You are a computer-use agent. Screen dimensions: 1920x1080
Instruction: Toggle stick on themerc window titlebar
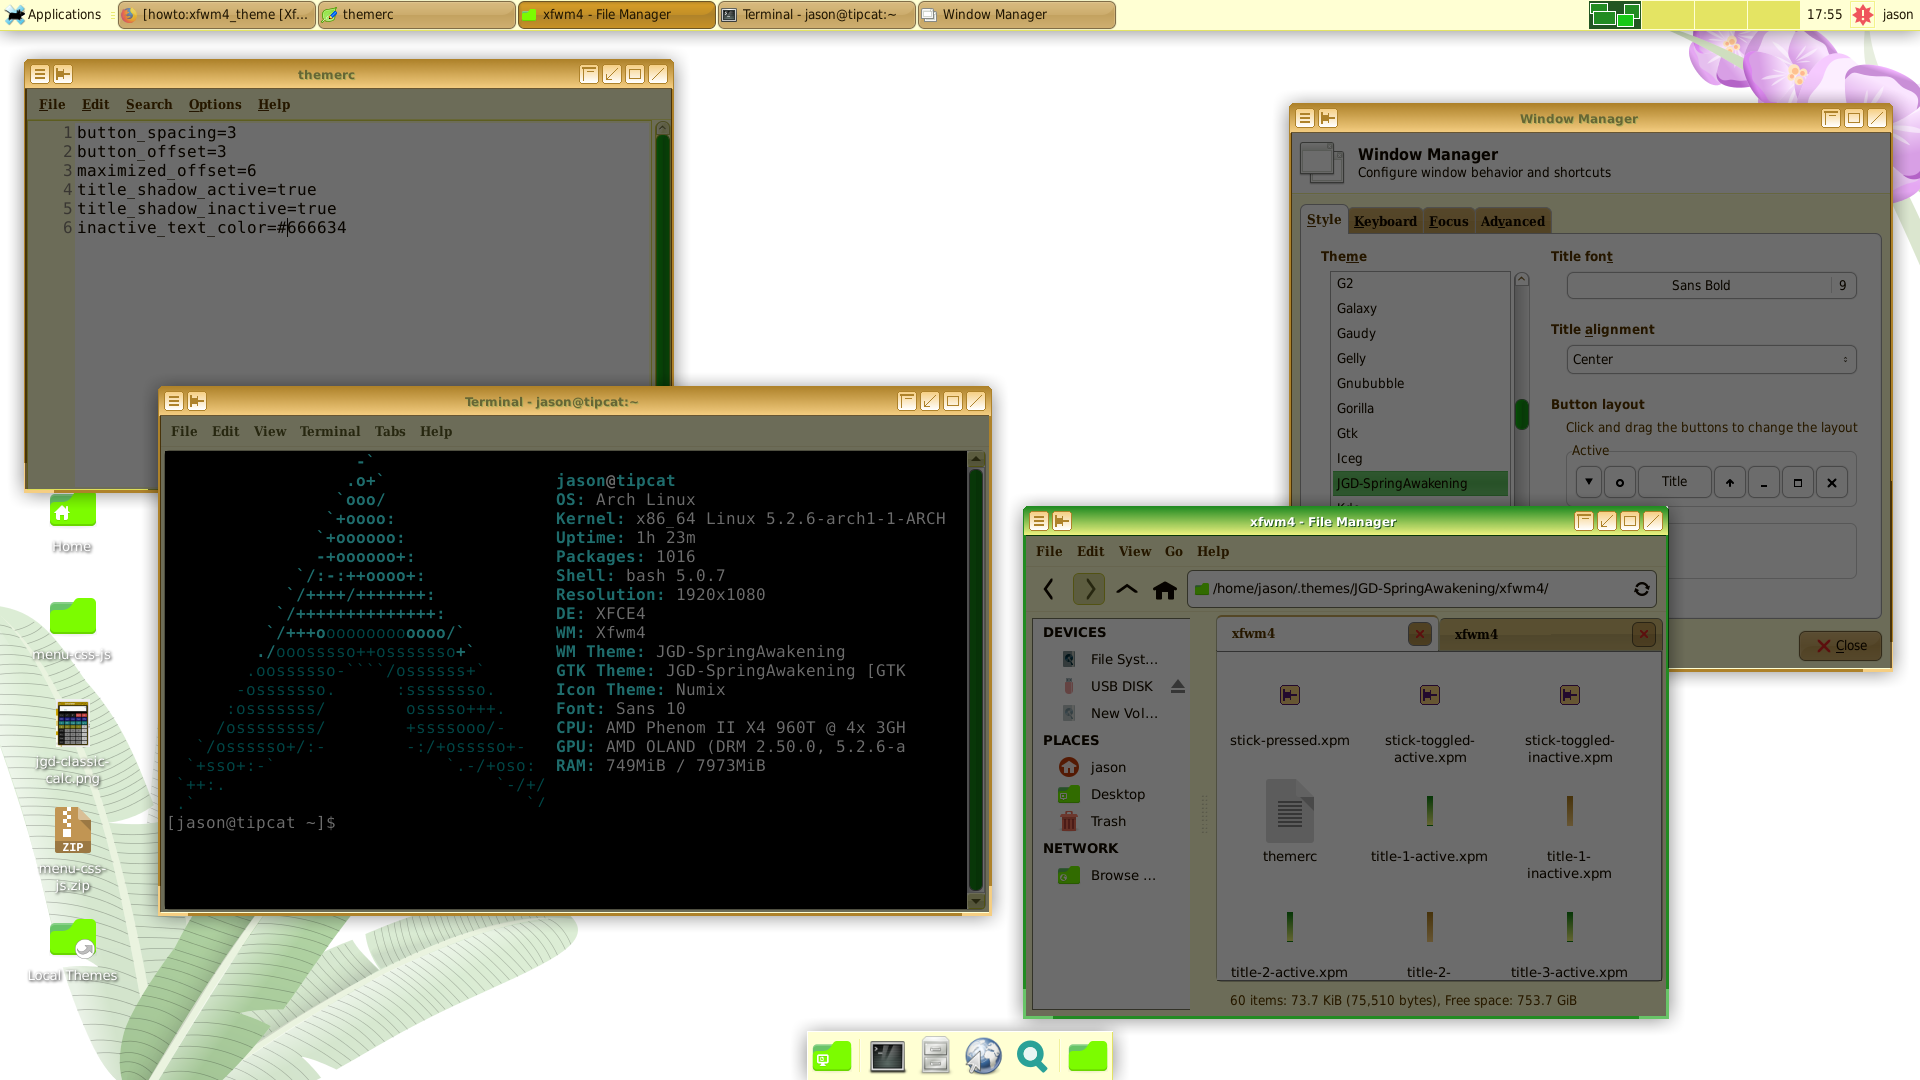63,74
